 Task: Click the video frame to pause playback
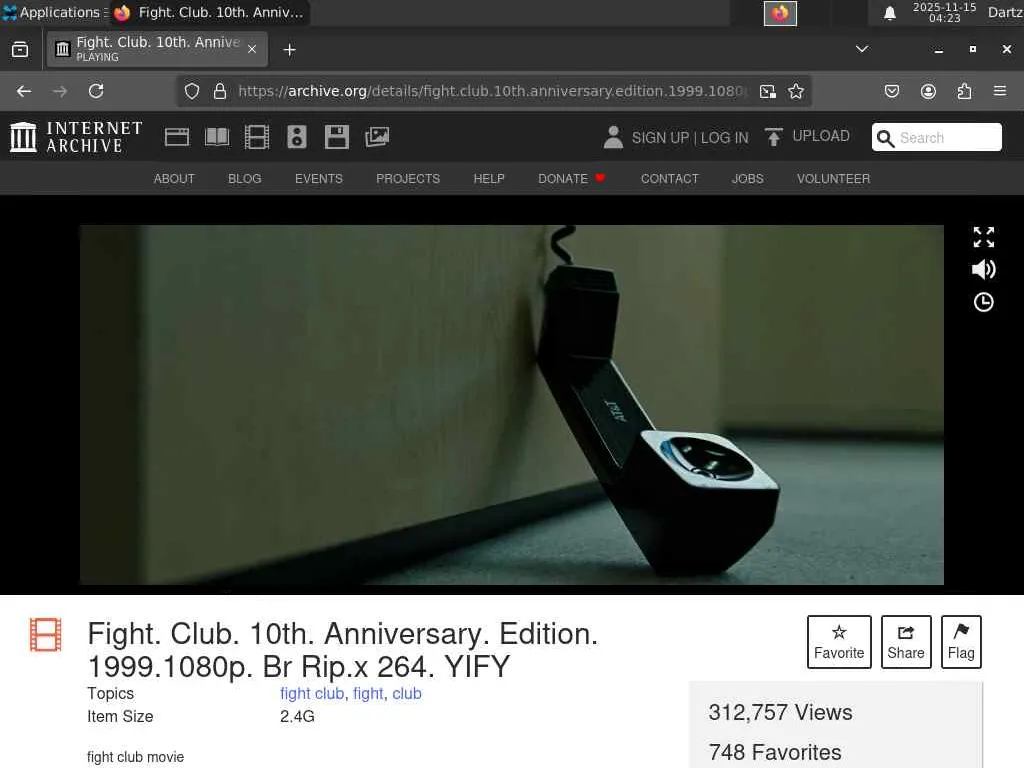[x=511, y=405]
